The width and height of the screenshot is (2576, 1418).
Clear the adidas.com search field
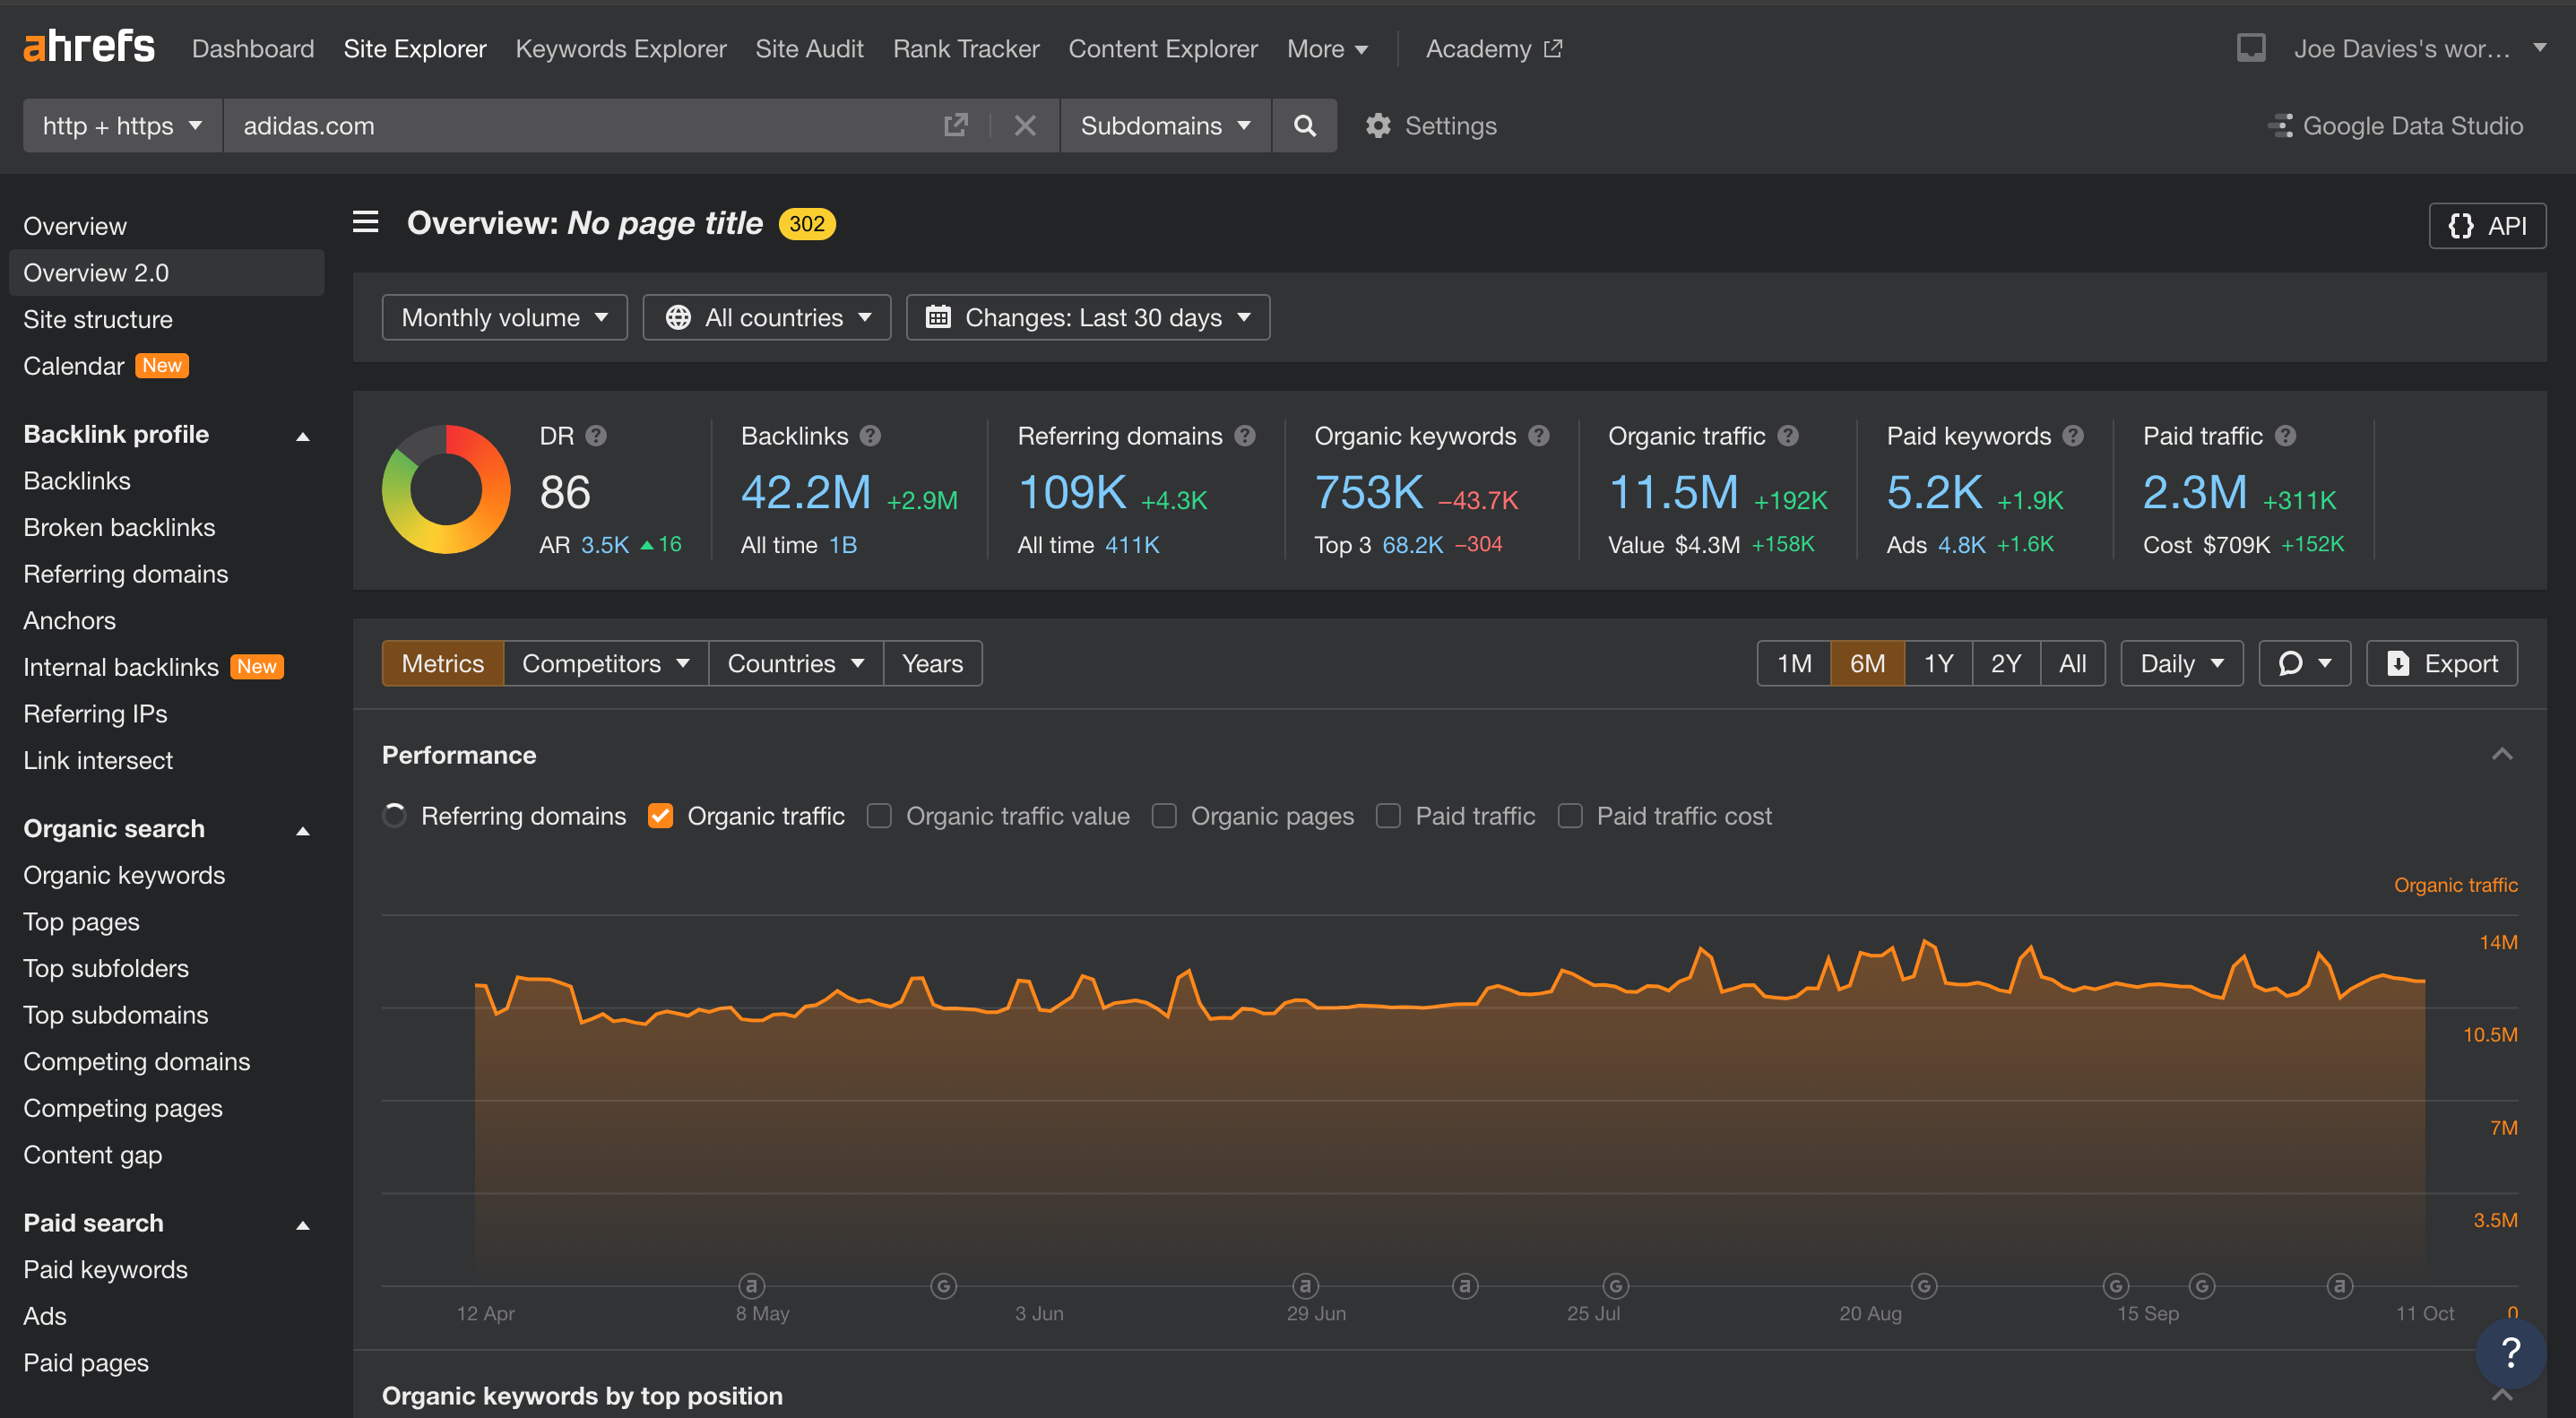point(1024,125)
